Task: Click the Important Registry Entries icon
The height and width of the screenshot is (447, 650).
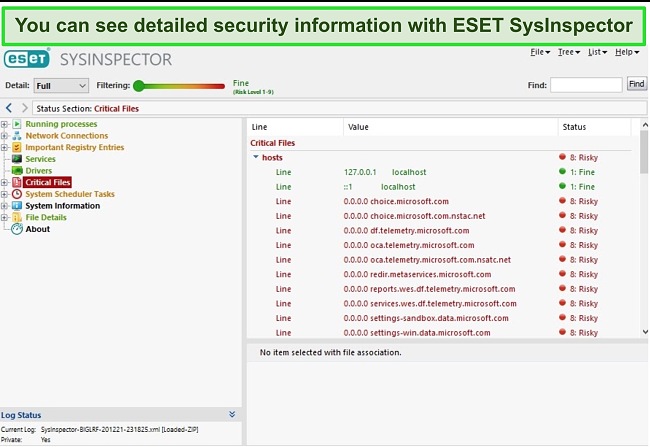Action: coord(17,147)
